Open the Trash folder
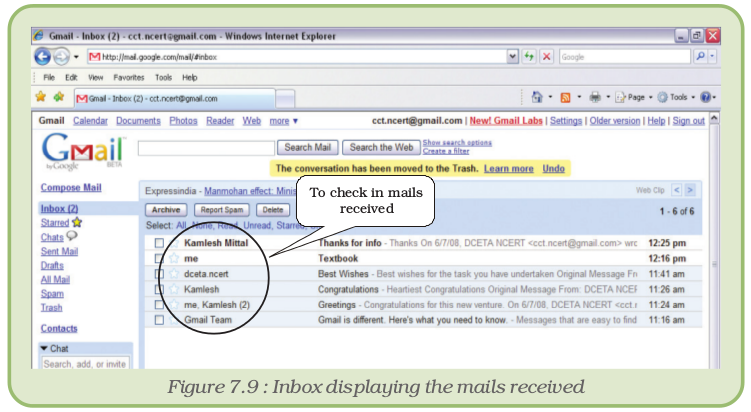This screenshot has height=412, width=751. (x=51, y=308)
